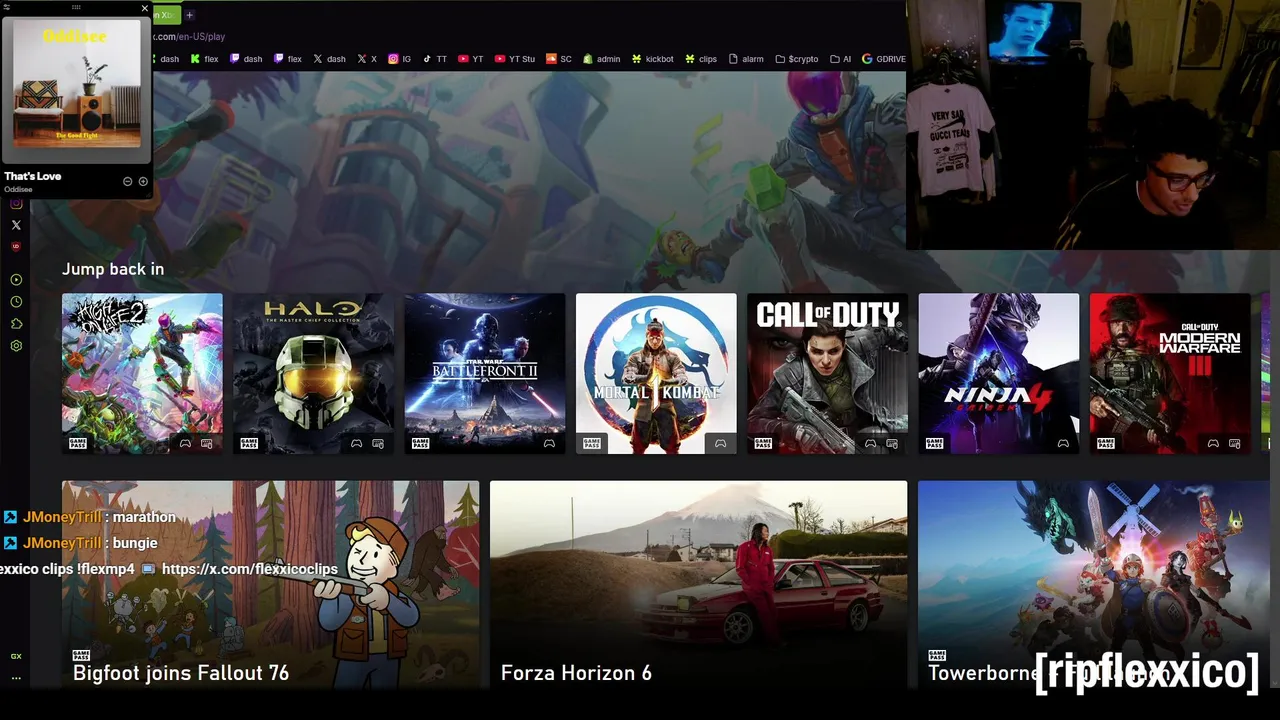The image size is (1280, 720).
Task: Click Game Pass badge on Halo tile
Action: pyautogui.click(x=249, y=443)
